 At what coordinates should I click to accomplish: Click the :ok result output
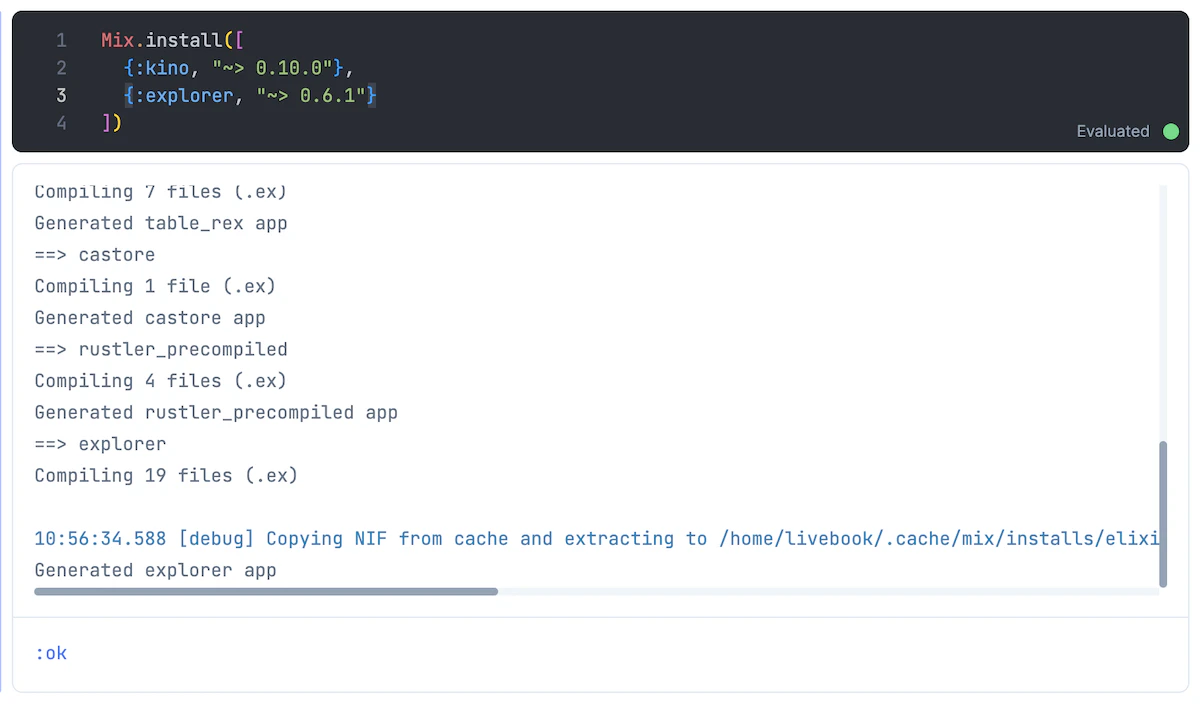click(x=51, y=653)
